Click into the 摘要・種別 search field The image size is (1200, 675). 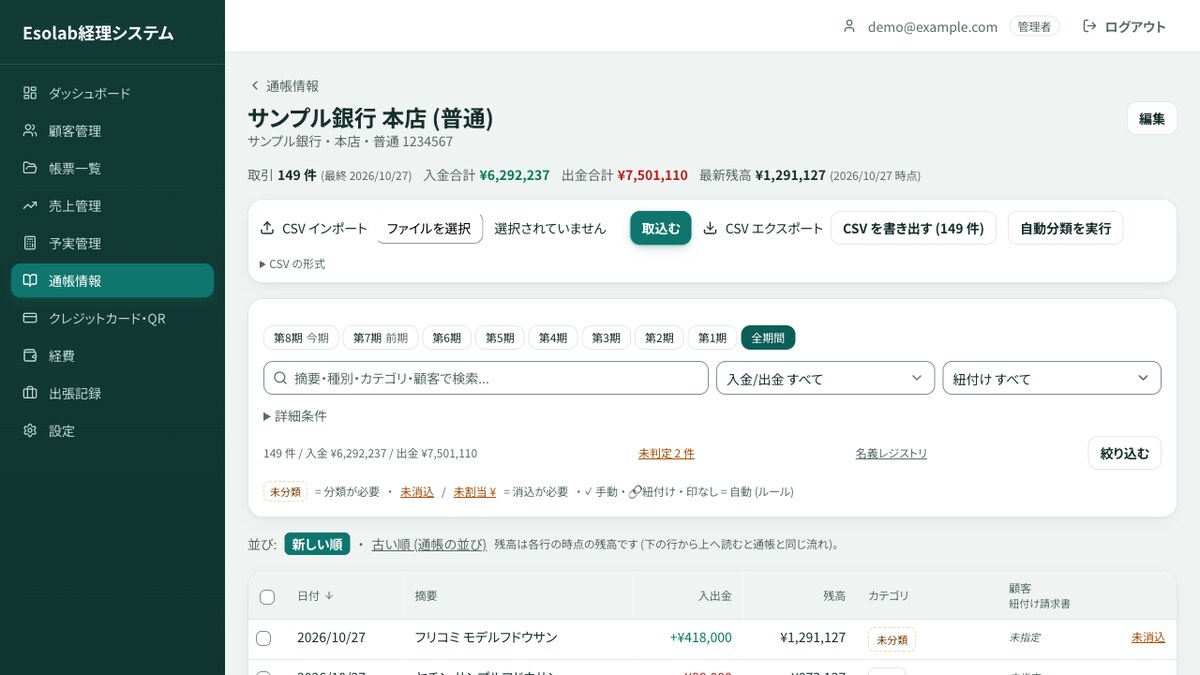[486, 378]
